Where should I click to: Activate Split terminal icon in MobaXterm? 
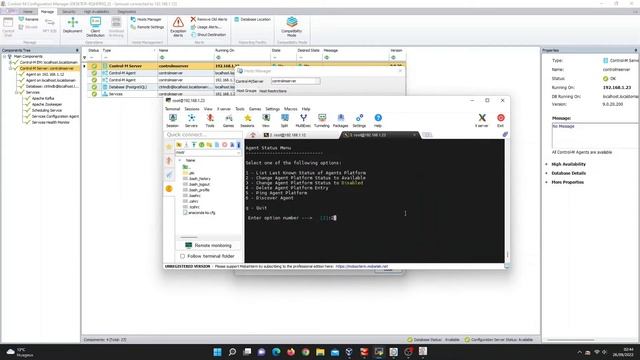click(284, 120)
